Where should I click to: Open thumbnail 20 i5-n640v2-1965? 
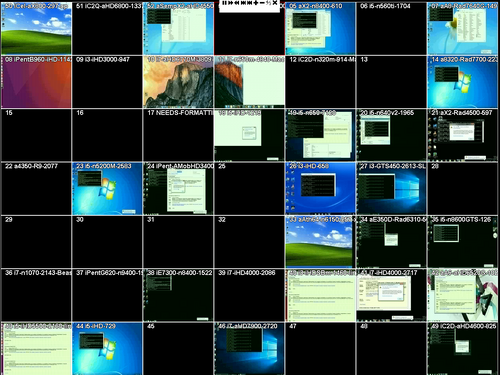tap(391, 135)
